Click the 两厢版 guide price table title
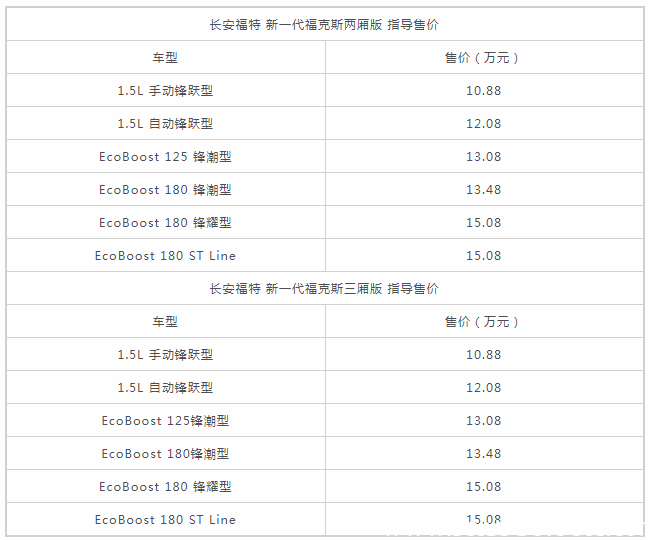Screen dimensions: 649x540 coord(324,24)
